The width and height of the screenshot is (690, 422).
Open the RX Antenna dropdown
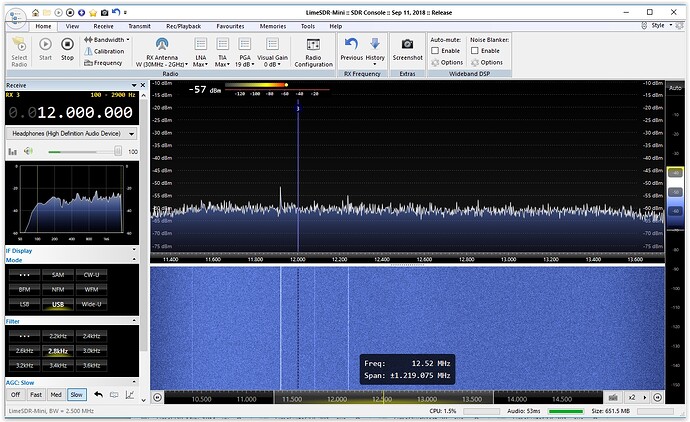163,51
